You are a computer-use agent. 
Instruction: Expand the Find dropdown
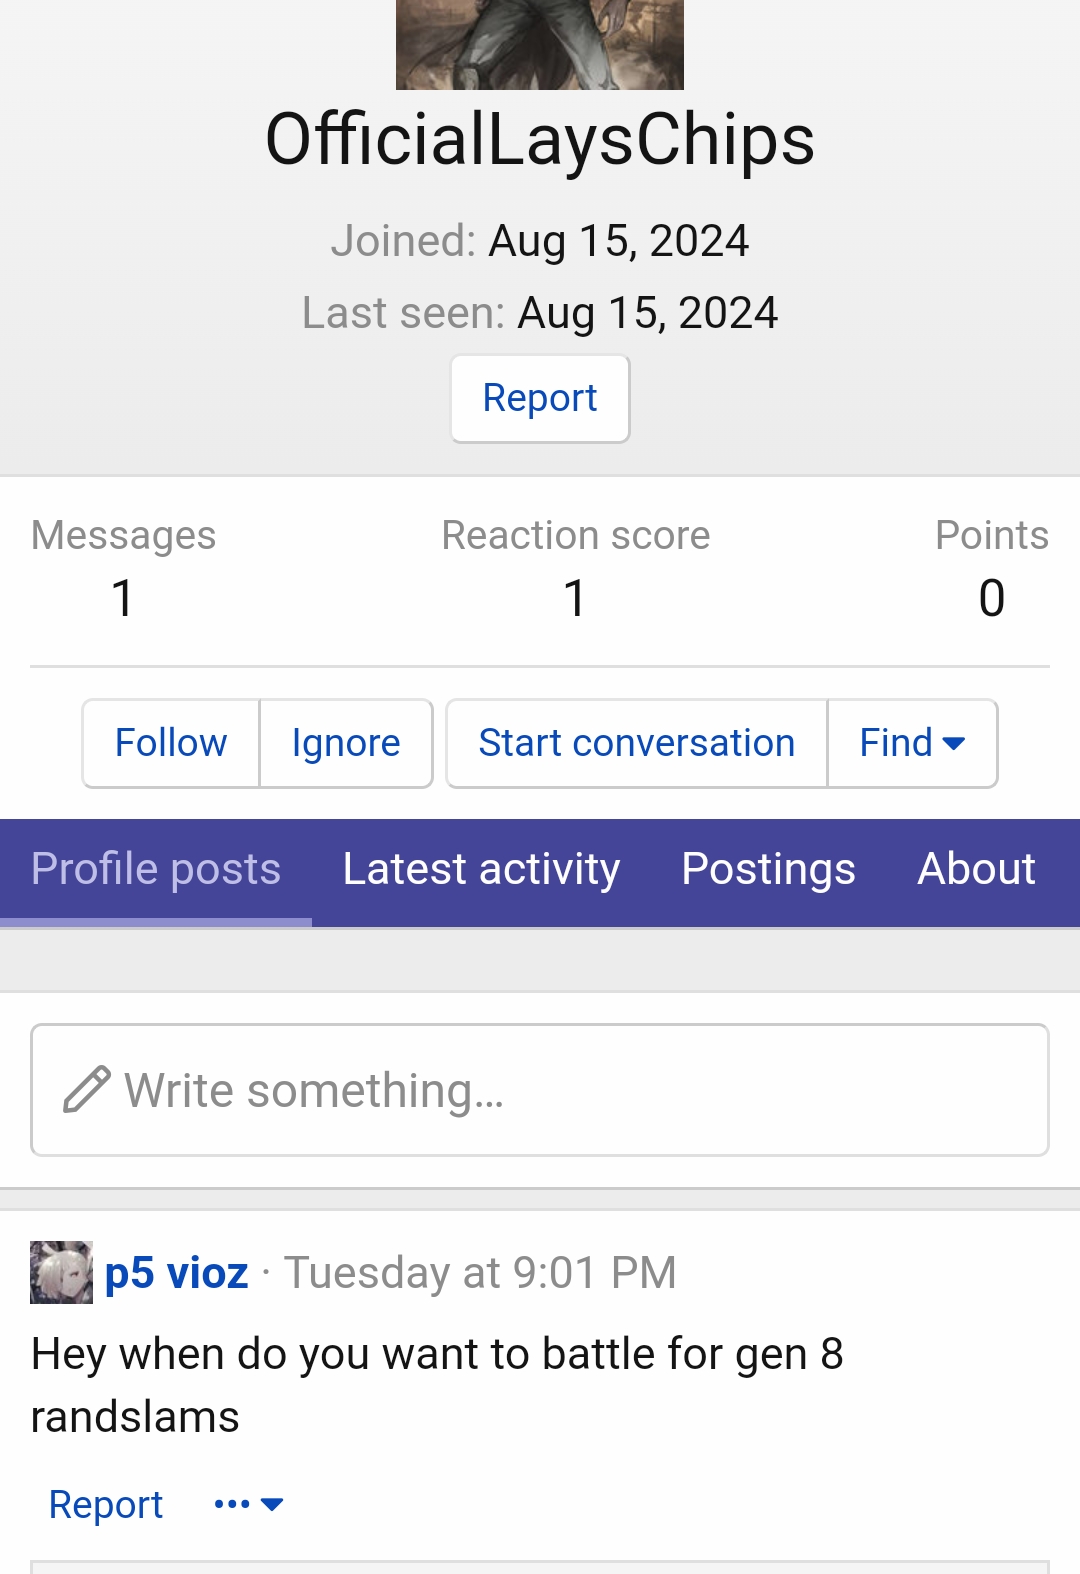point(912,743)
